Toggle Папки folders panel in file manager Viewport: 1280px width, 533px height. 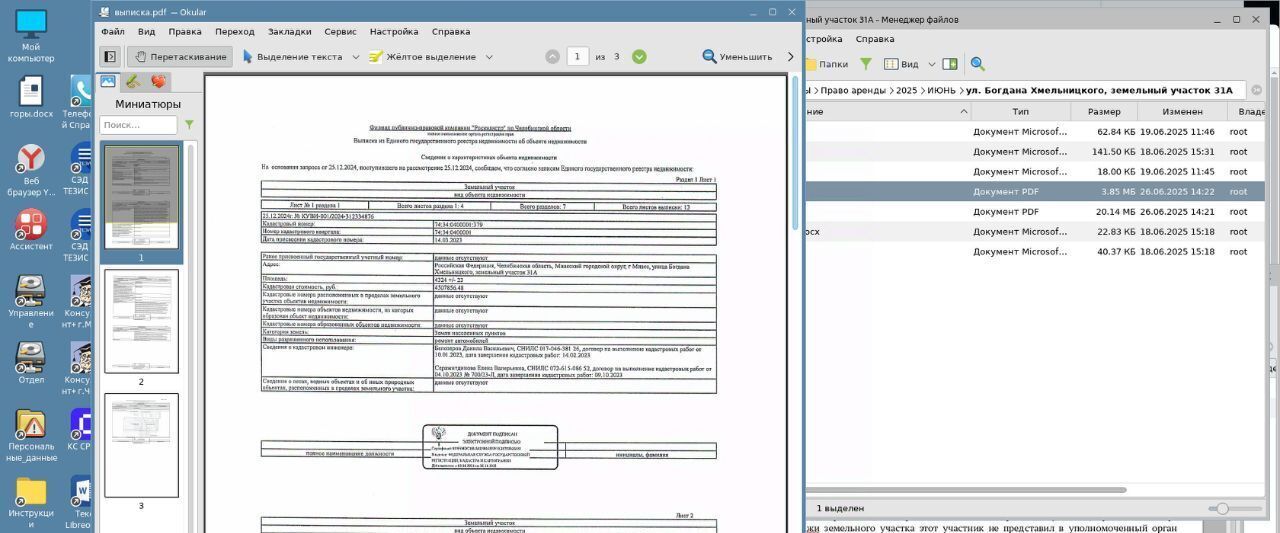coord(827,64)
